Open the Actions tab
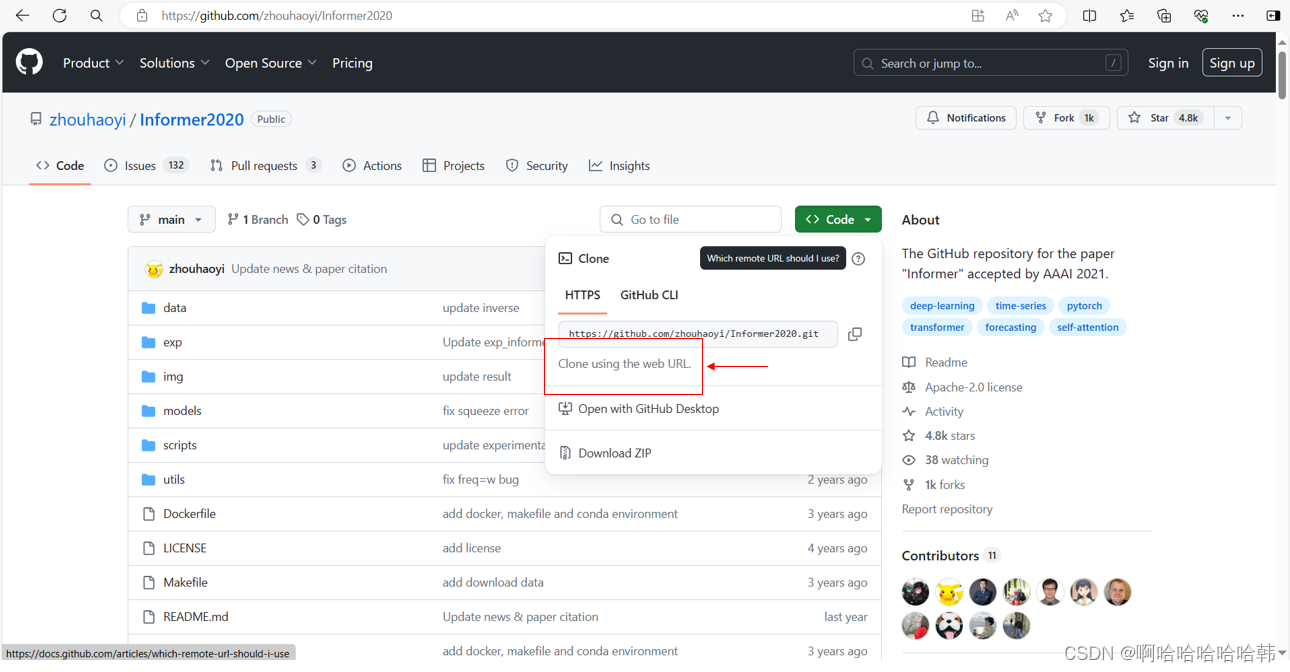 (372, 166)
